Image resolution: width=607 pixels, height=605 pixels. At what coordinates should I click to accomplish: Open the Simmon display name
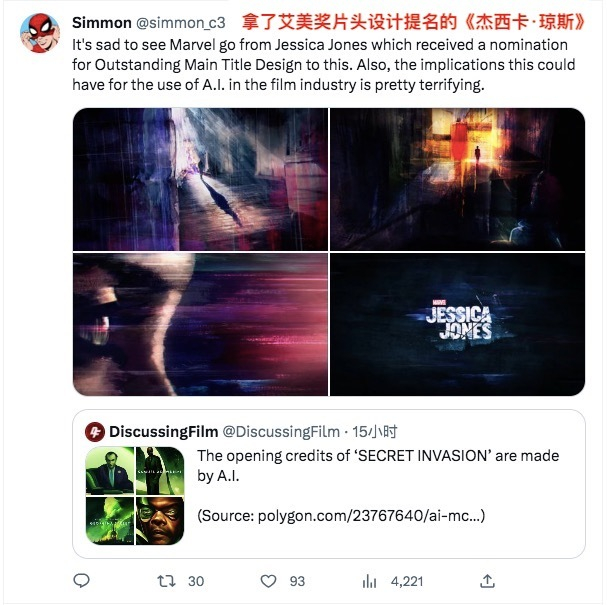tap(102, 23)
